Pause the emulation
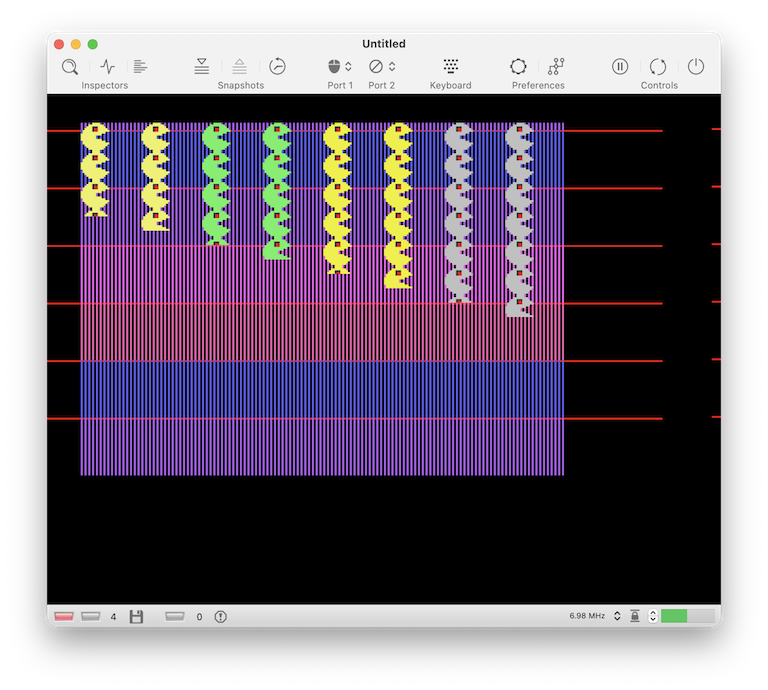Image resolution: width=768 pixels, height=690 pixels. point(620,67)
